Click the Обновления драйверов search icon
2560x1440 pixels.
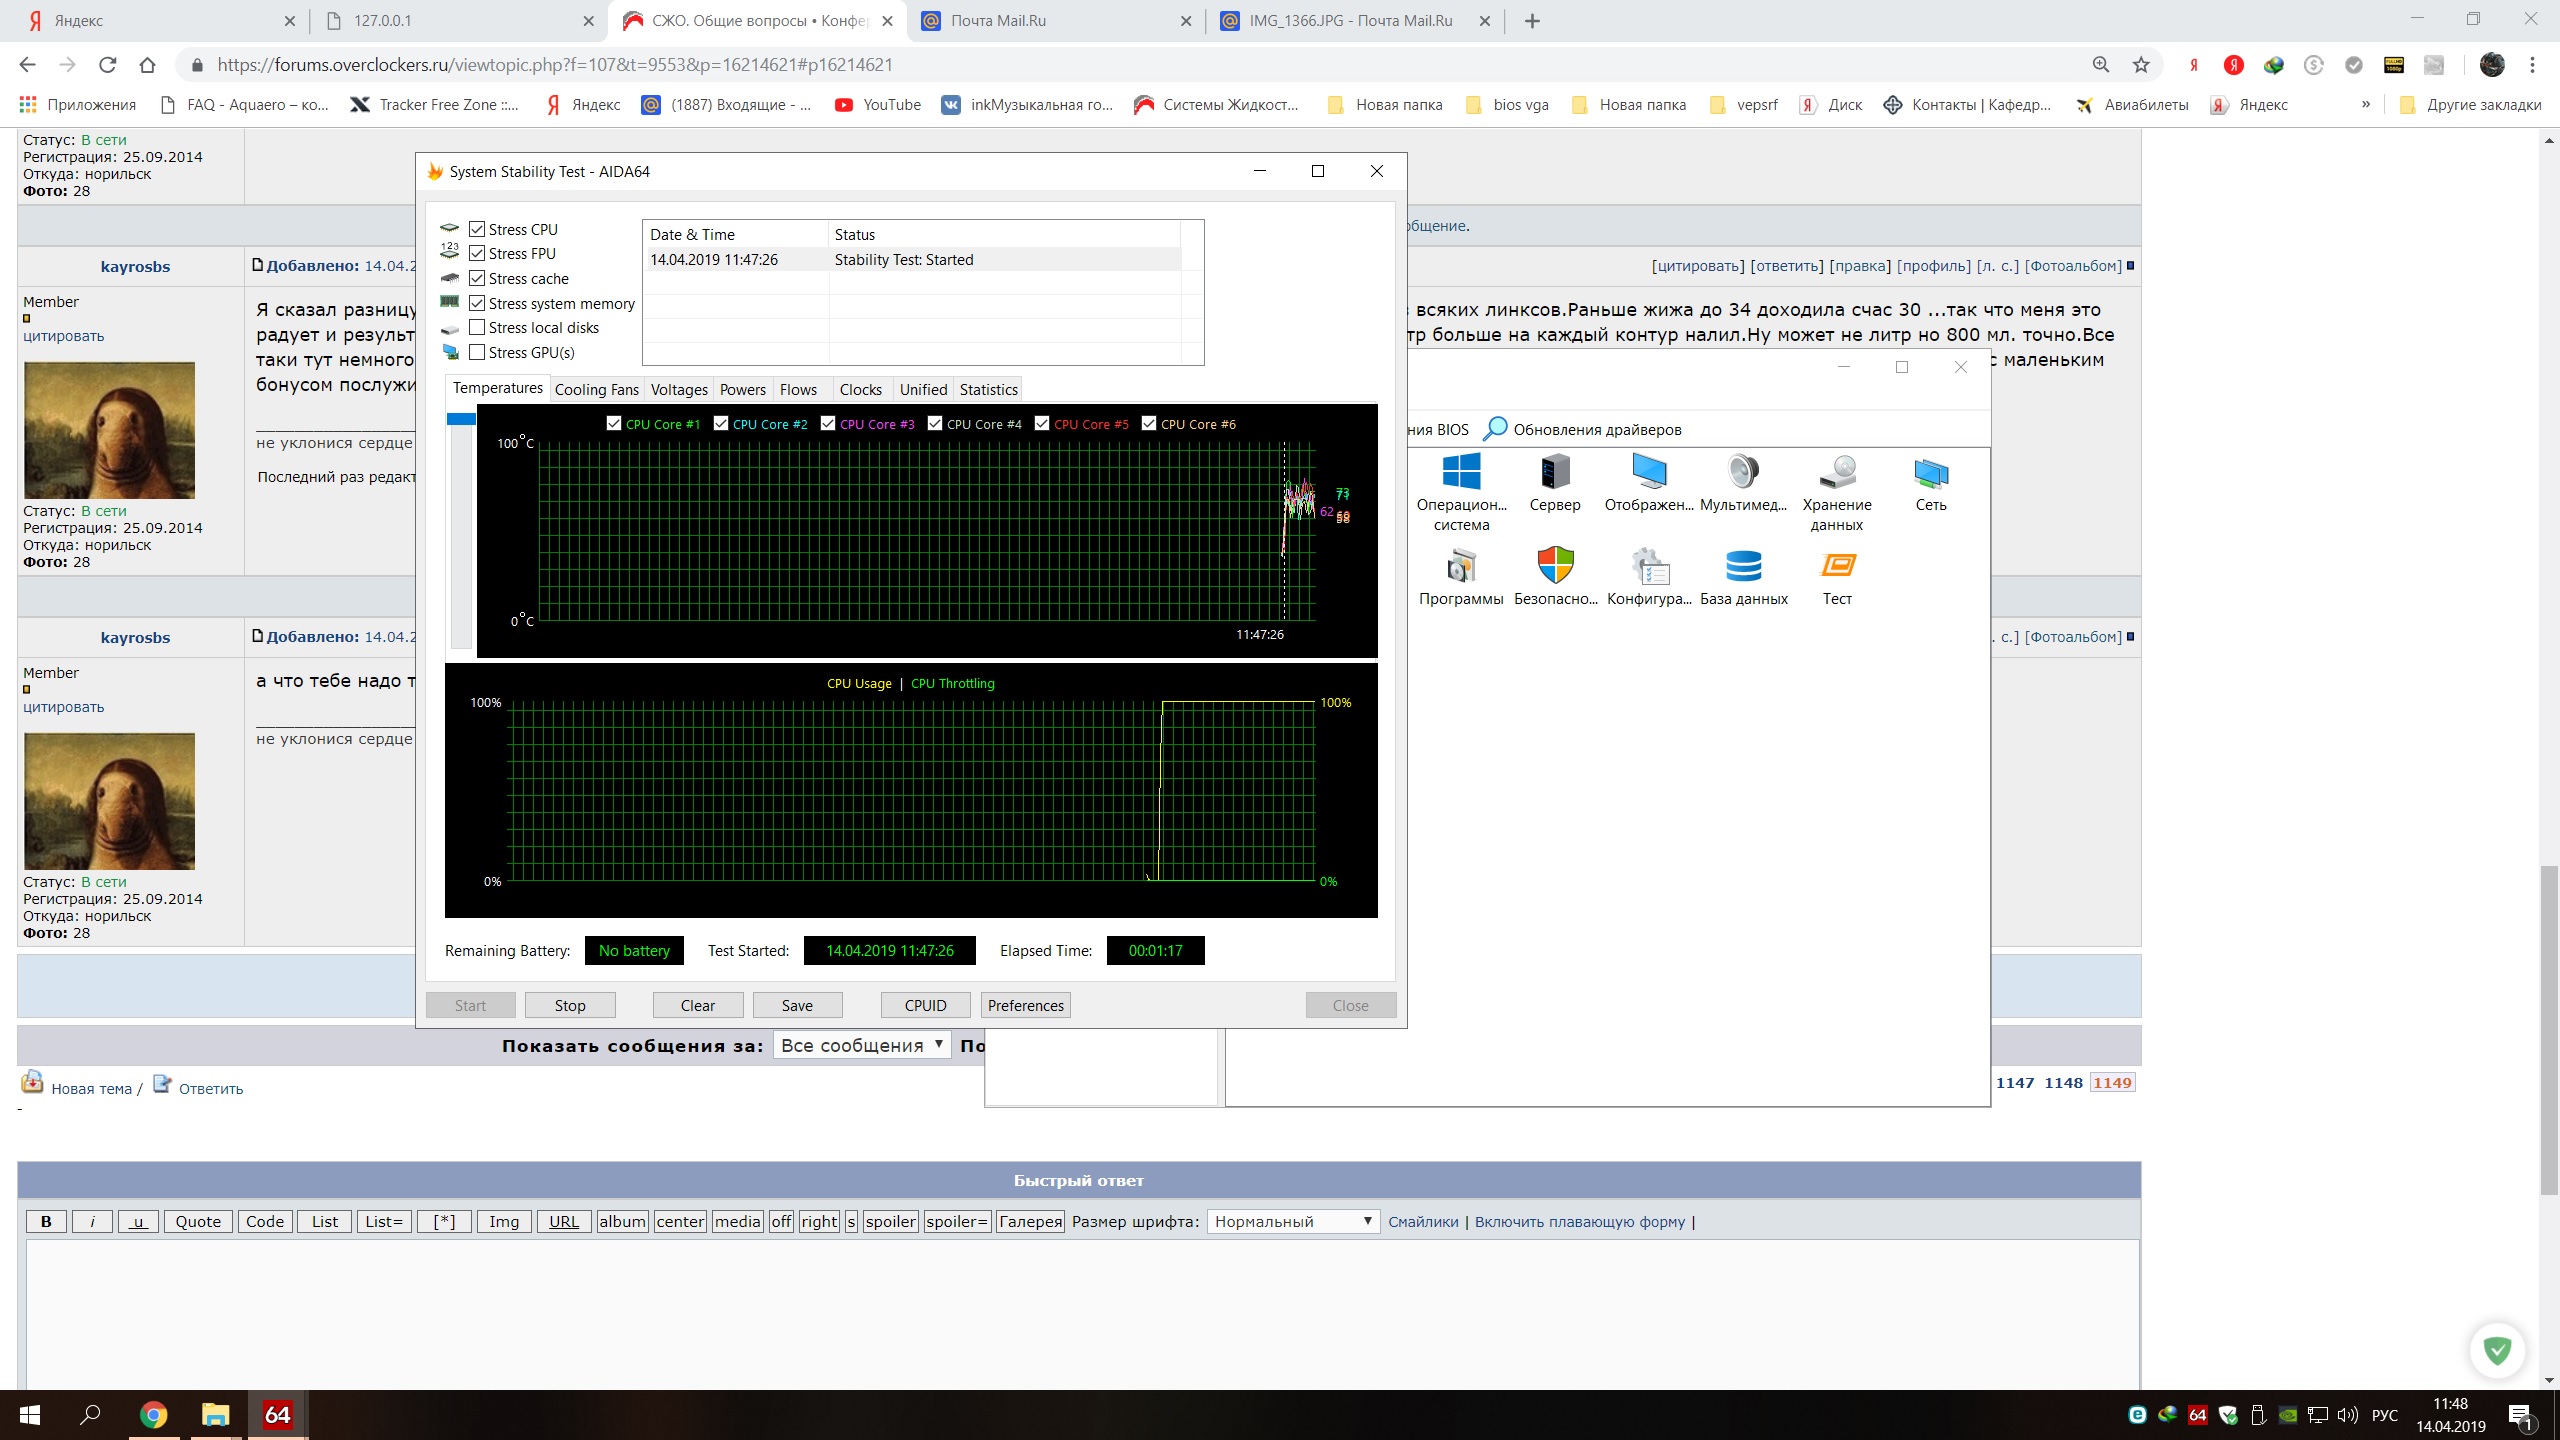click(1495, 429)
